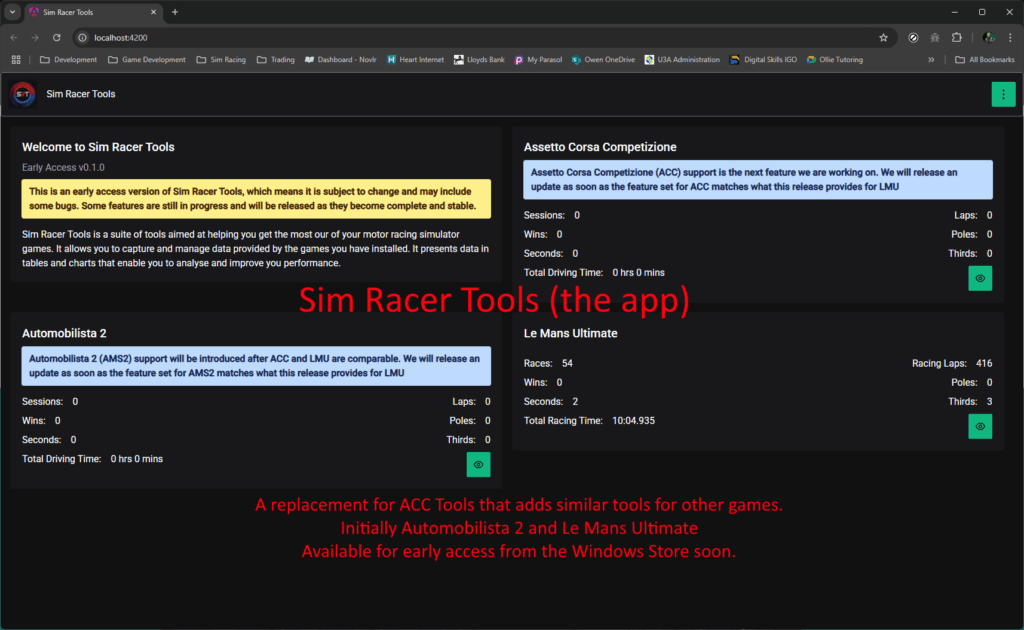
Task: Focus the localhost:4200 address bar
Action: coord(483,38)
